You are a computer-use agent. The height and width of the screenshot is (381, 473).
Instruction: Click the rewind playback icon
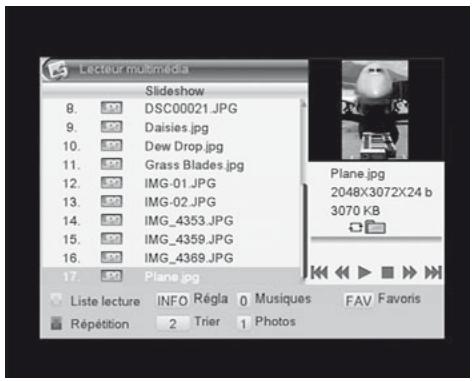point(342,272)
